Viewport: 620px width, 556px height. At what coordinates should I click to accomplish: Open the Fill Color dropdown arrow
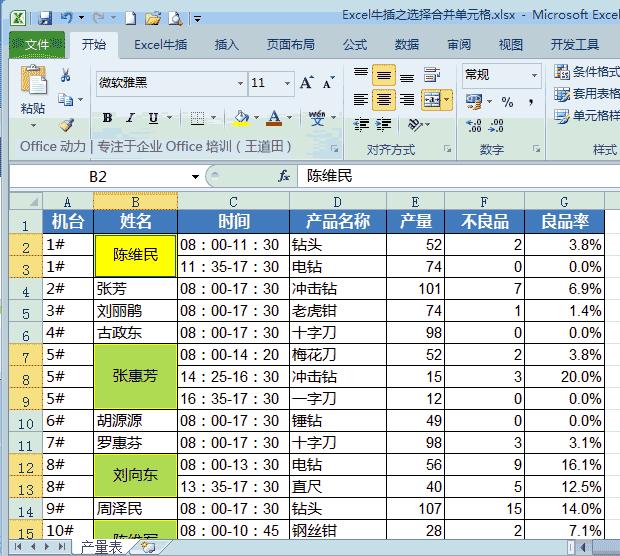pyautogui.click(x=256, y=118)
